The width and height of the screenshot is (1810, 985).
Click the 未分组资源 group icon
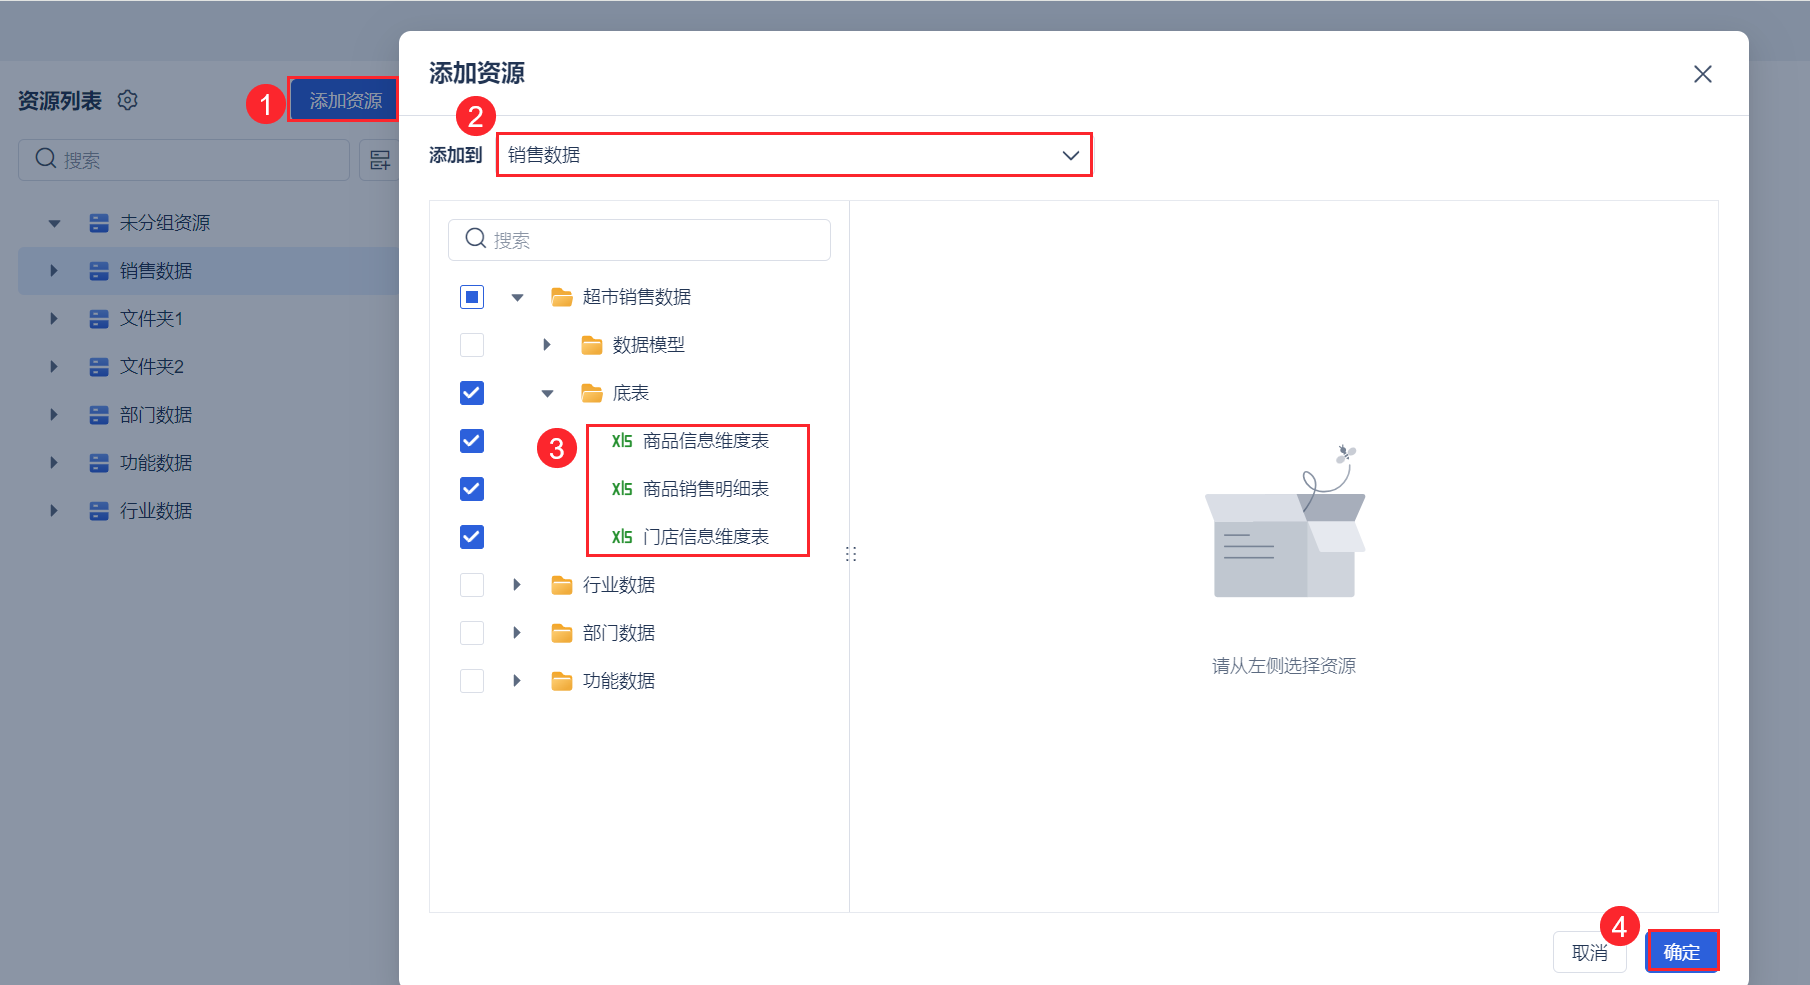[x=99, y=223]
